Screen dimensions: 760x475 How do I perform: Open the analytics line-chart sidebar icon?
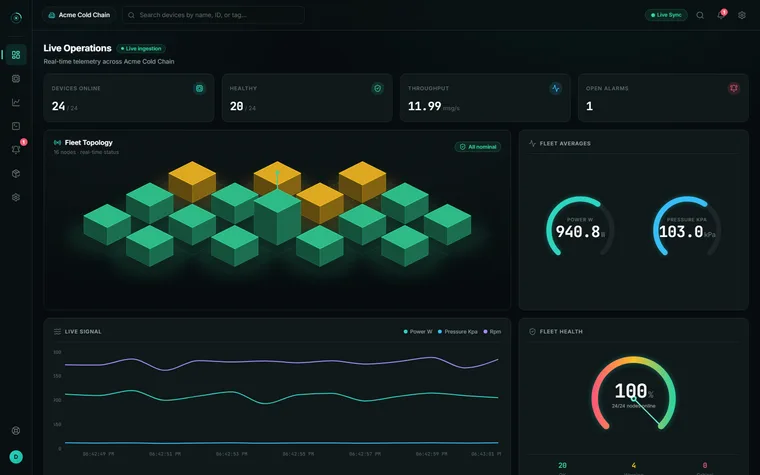click(x=16, y=102)
